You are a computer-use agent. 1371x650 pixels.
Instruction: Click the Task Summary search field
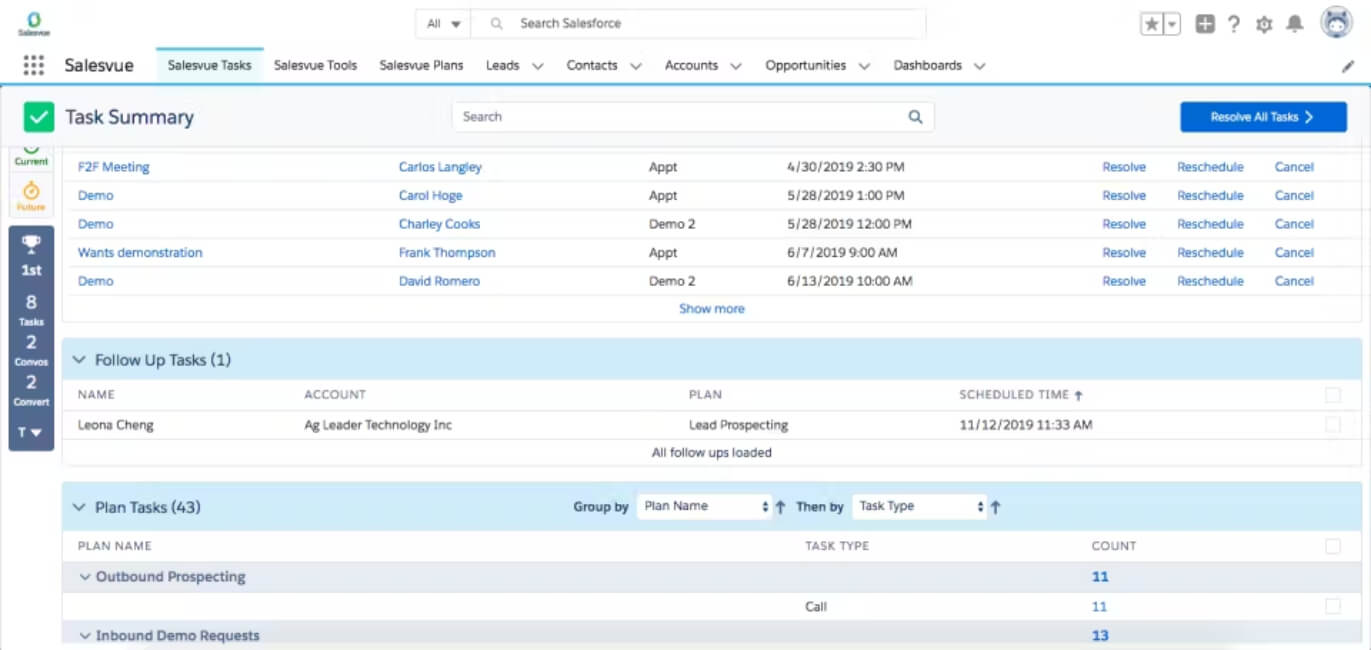tap(693, 117)
